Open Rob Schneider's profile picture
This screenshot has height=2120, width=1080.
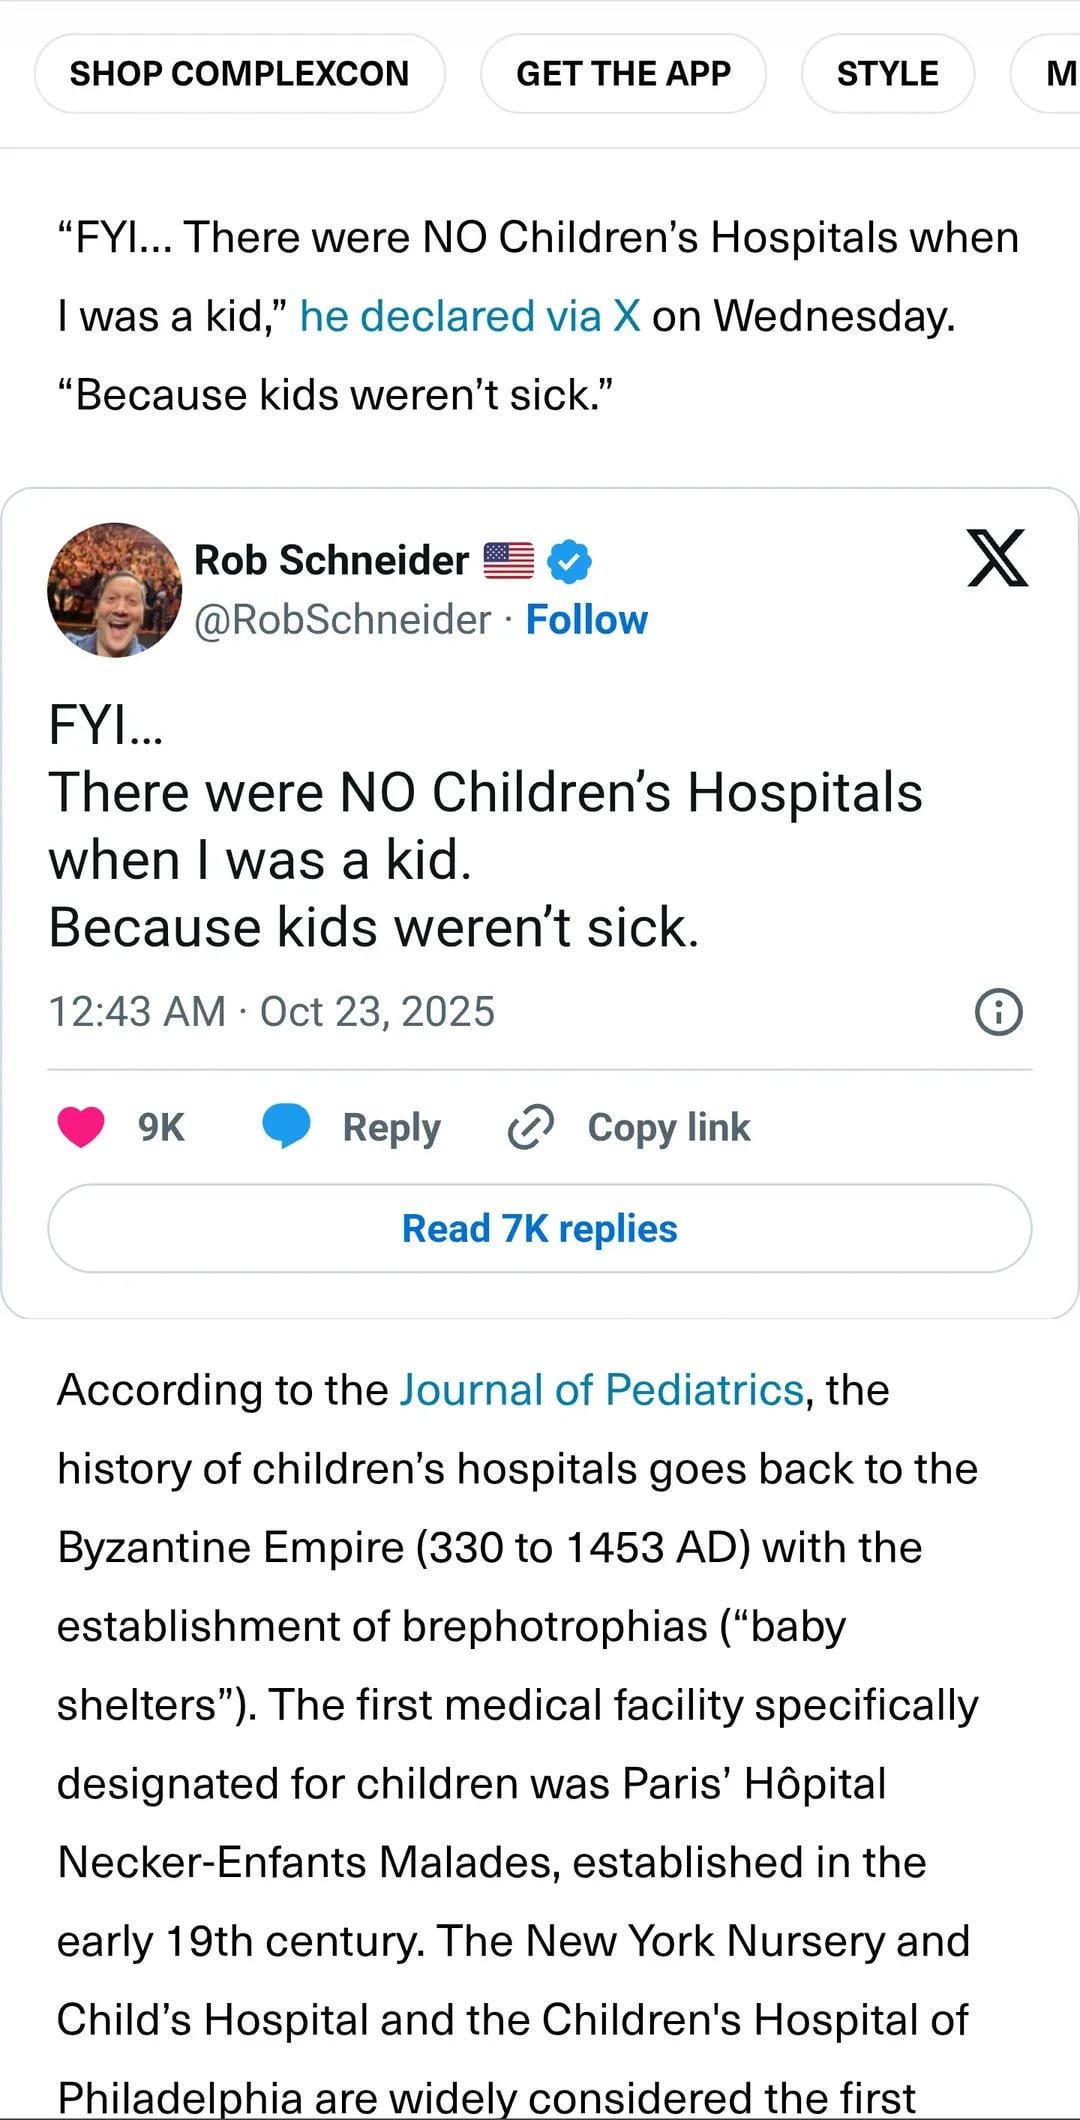pos(114,589)
